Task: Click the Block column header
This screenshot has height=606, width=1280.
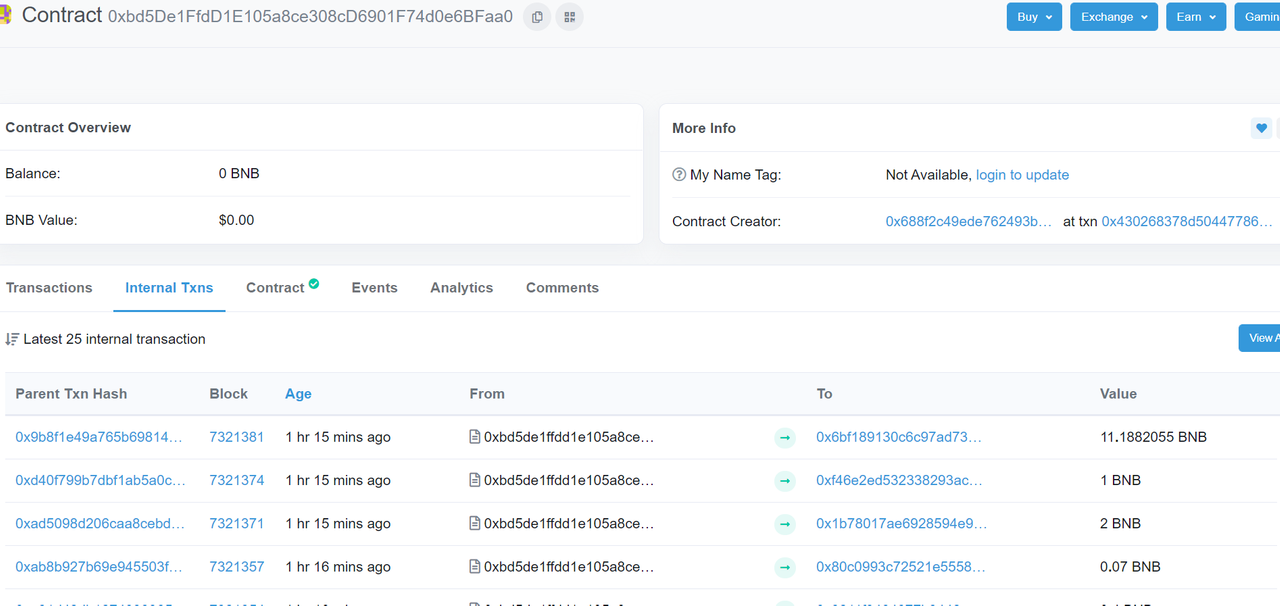Action: point(228,394)
